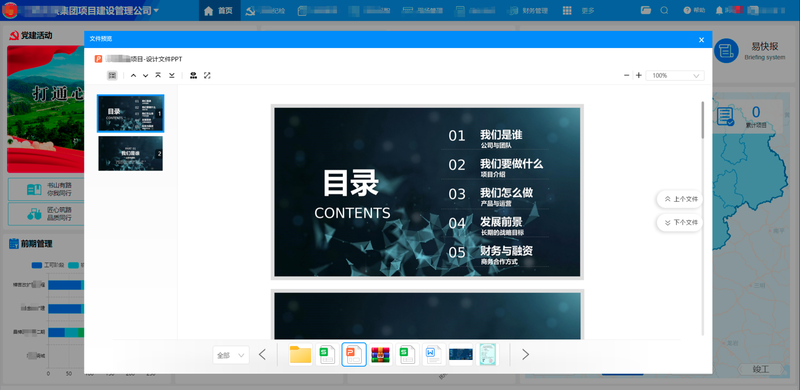Open the folder icon in top bar
Viewport: 800px width, 390px height.
(x=646, y=10)
